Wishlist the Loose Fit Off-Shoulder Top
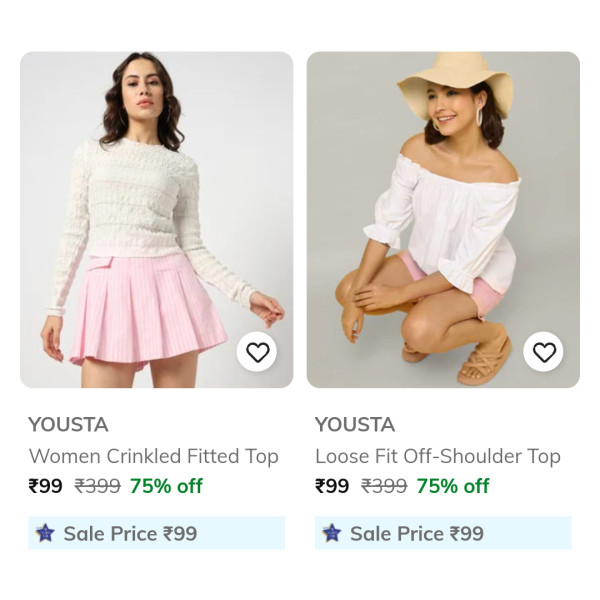This screenshot has height=600, width=600. click(x=544, y=352)
